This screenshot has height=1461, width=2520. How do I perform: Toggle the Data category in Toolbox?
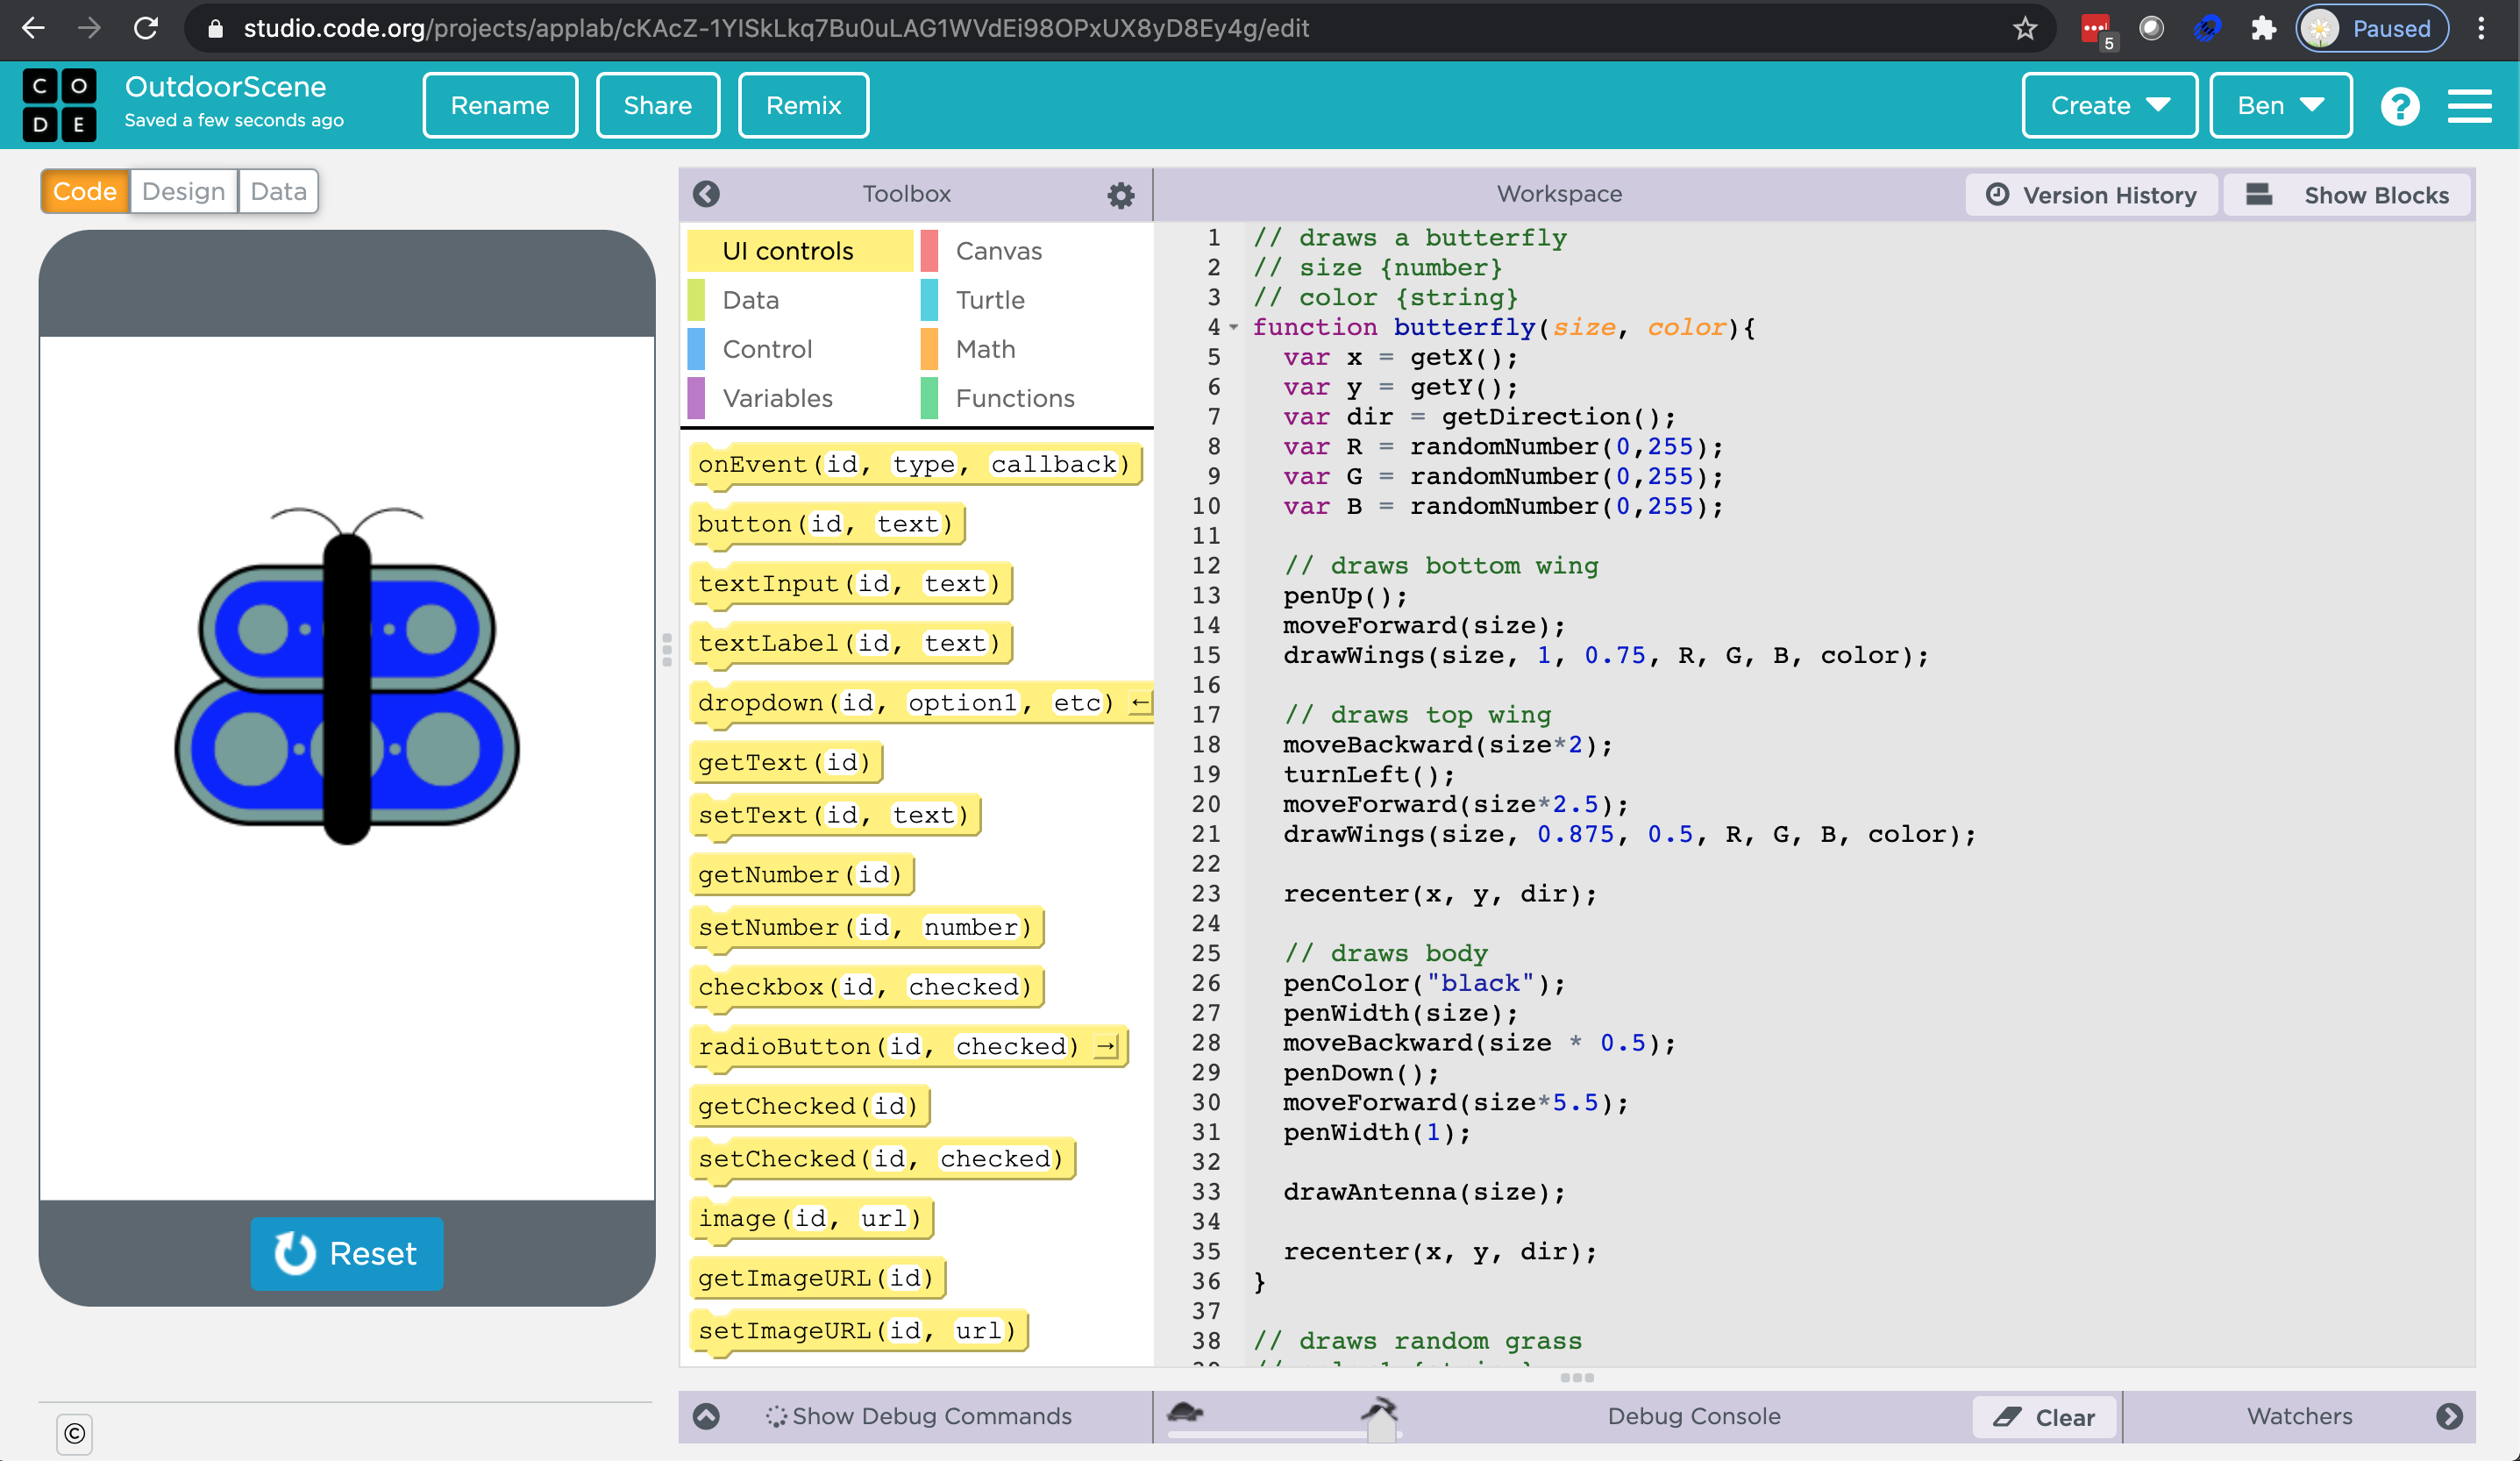coord(751,301)
